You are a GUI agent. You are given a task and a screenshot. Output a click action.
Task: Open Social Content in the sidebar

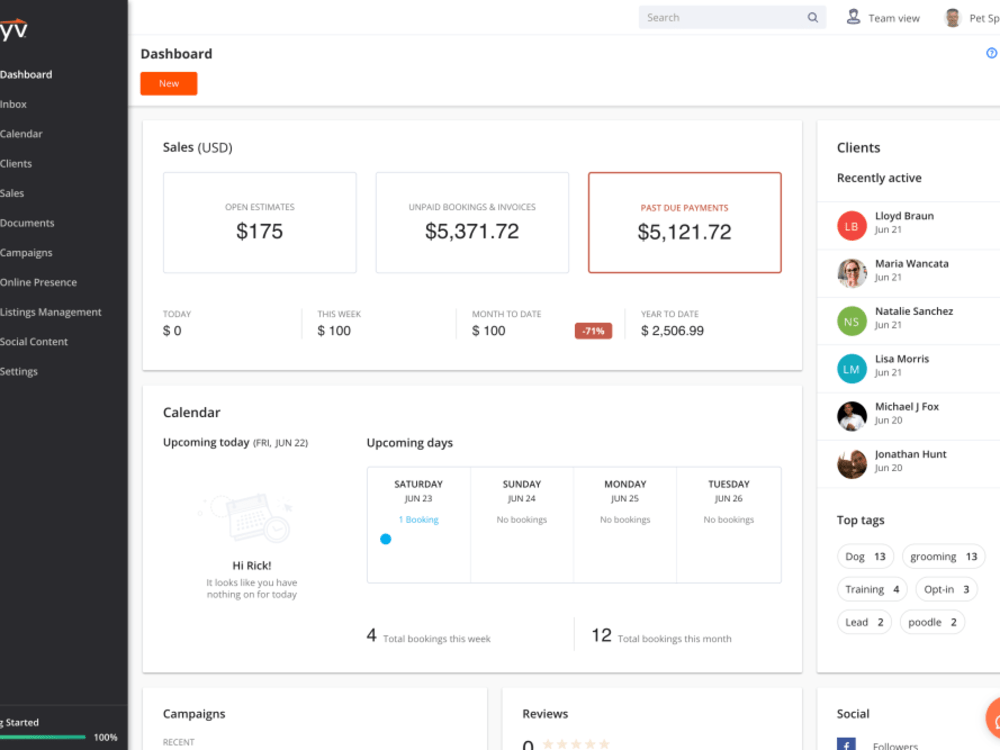pos(34,341)
